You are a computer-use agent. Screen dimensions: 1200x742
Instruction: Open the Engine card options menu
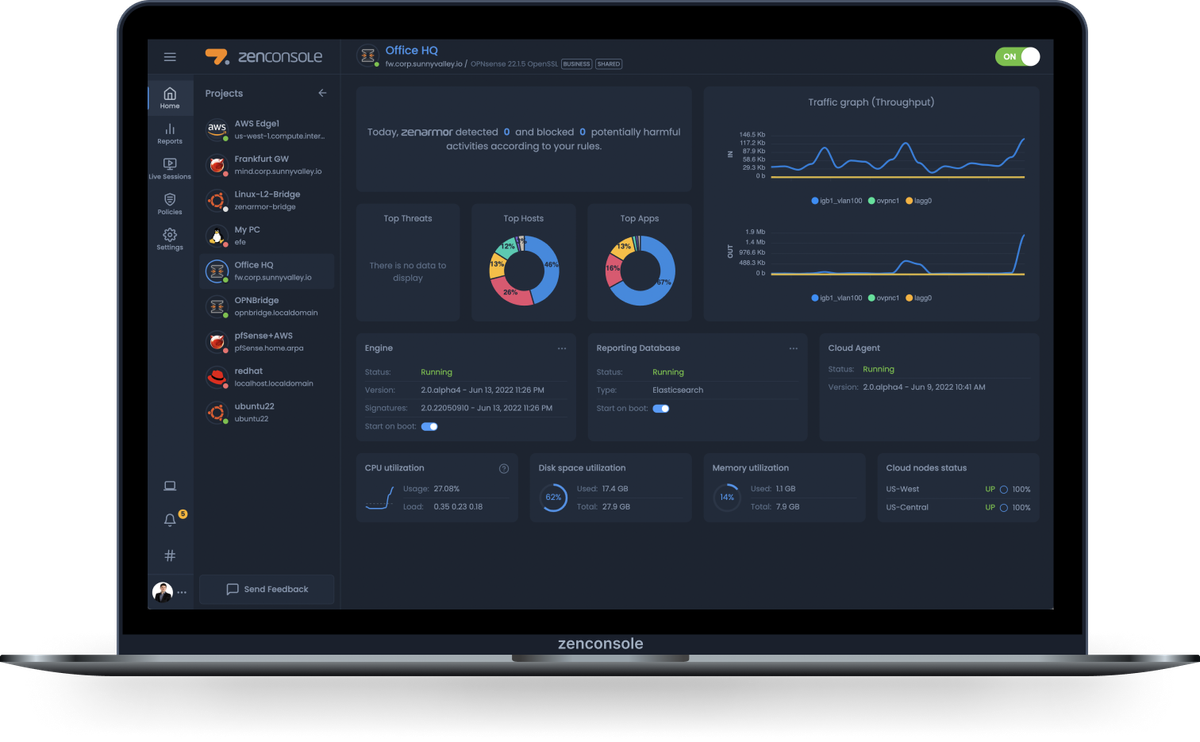(562, 348)
